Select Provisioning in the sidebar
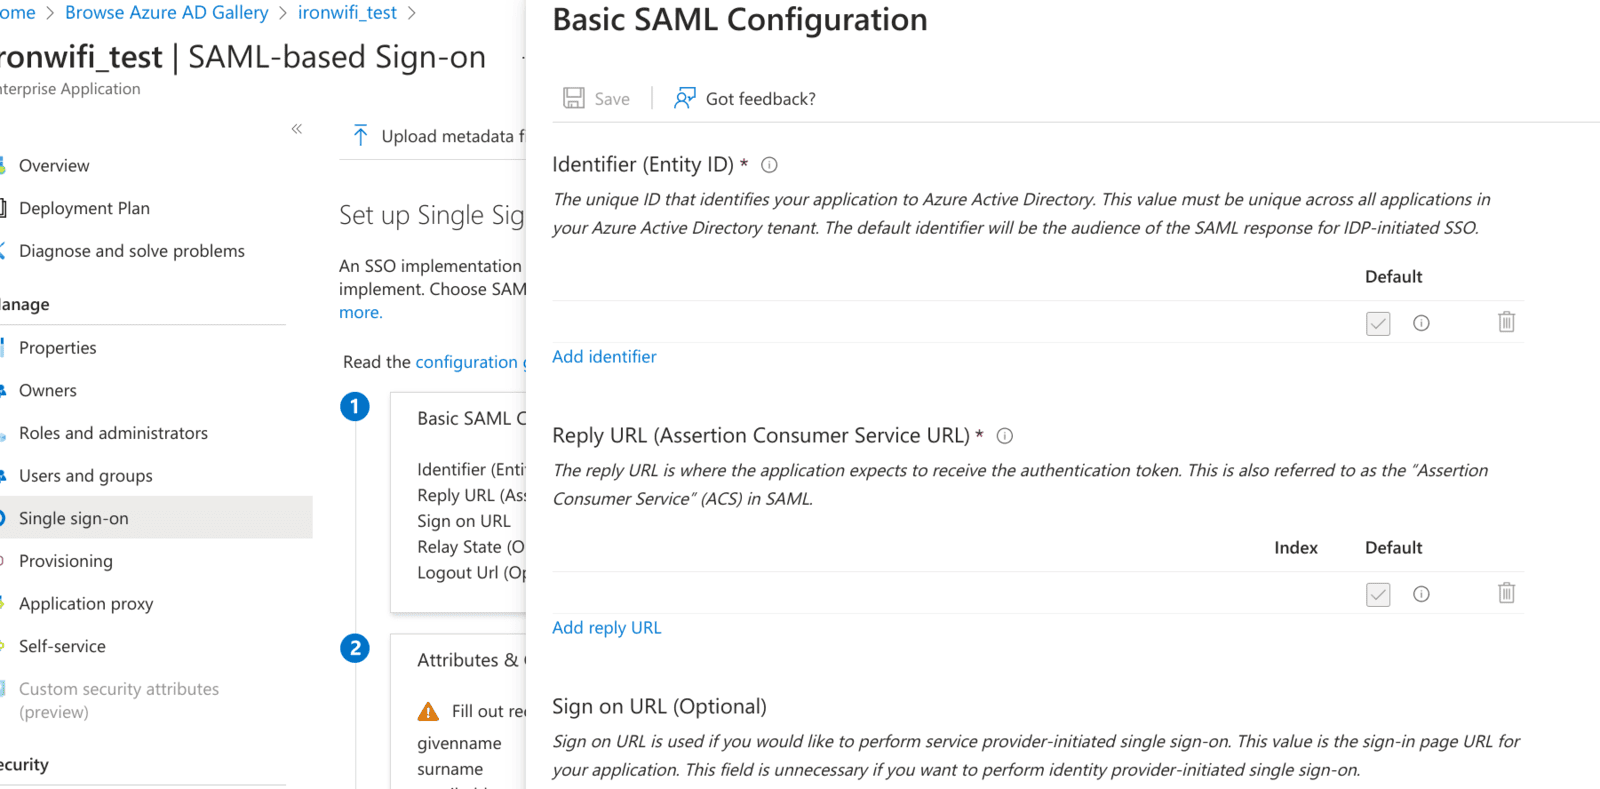Image resolution: width=1600 pixels, height=789 pixels. 66,561
